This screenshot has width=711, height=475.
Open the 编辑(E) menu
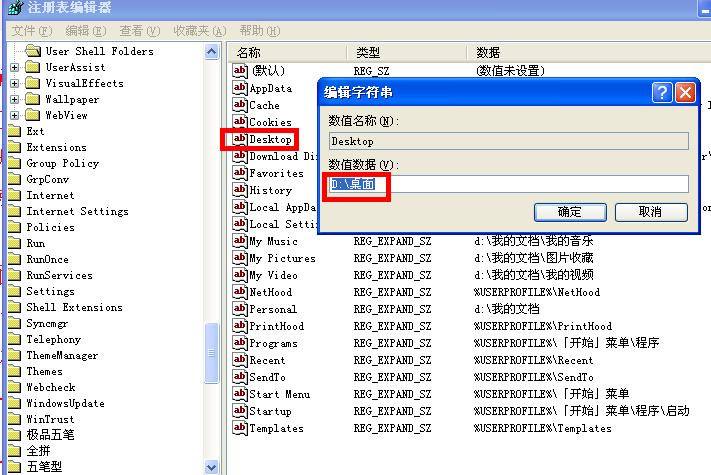click(x=86, y=31)
